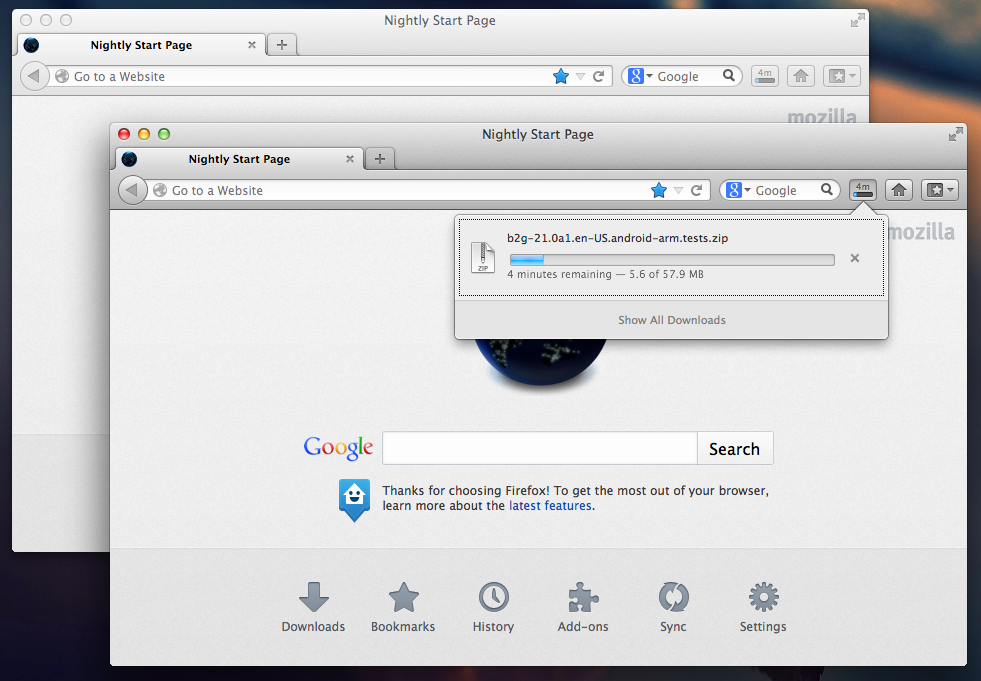
Task: Click the b2g-21.0a1.en-US.android-arm.tests.zip file name
Action: tap(618, 238)
